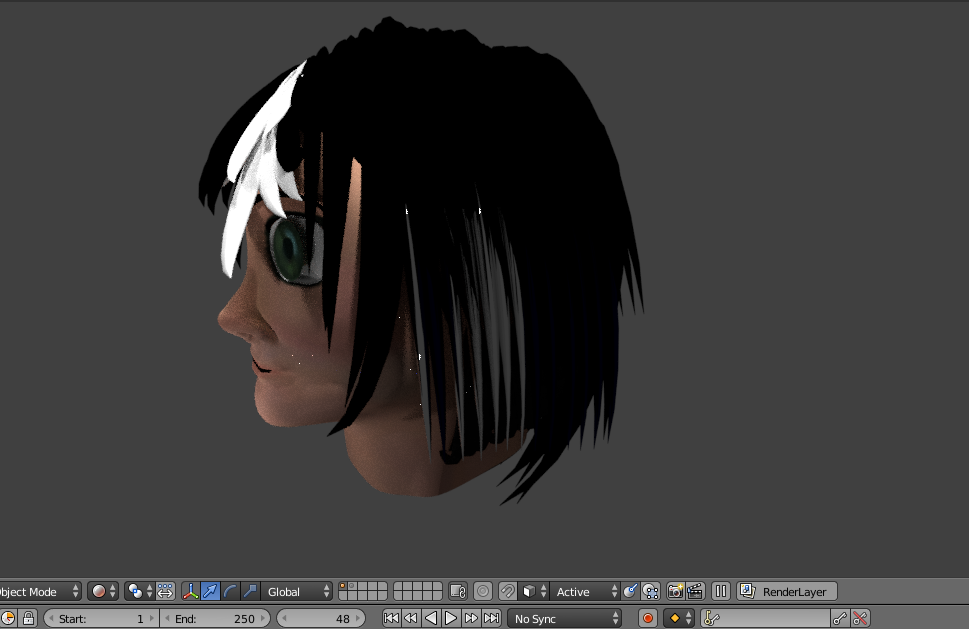Screen dimensions: 969x629
Task: Toggle the time cursor lock icon
Action: point(28,618)
